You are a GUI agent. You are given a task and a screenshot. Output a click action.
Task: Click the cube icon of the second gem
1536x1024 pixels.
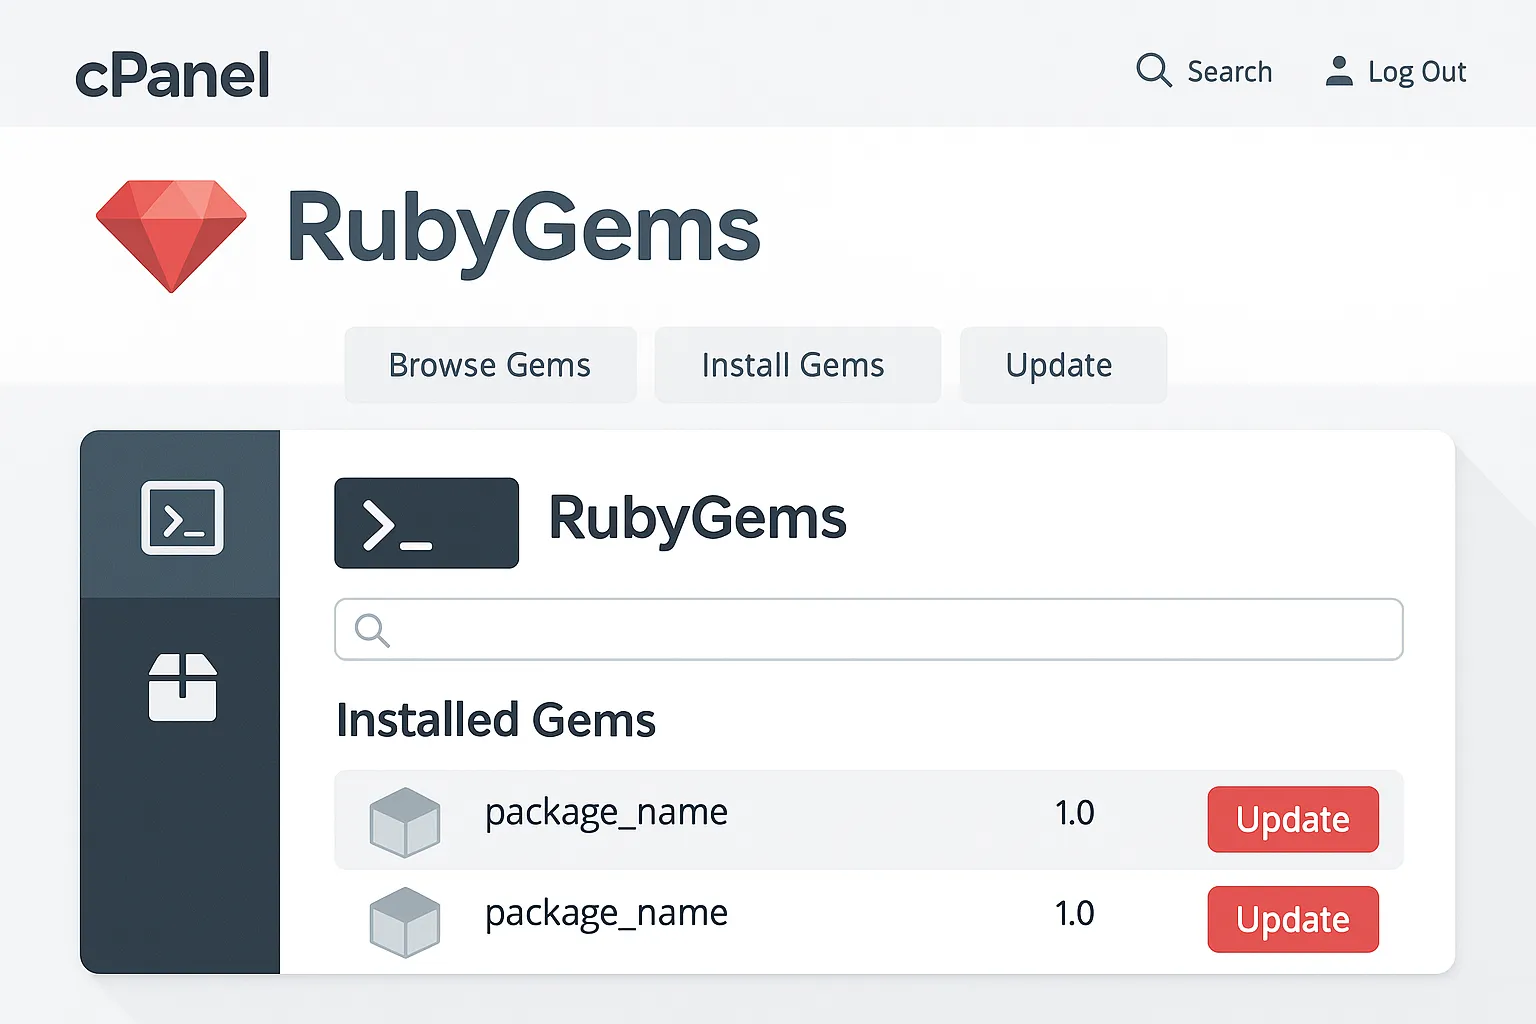(x=404, y=921)
